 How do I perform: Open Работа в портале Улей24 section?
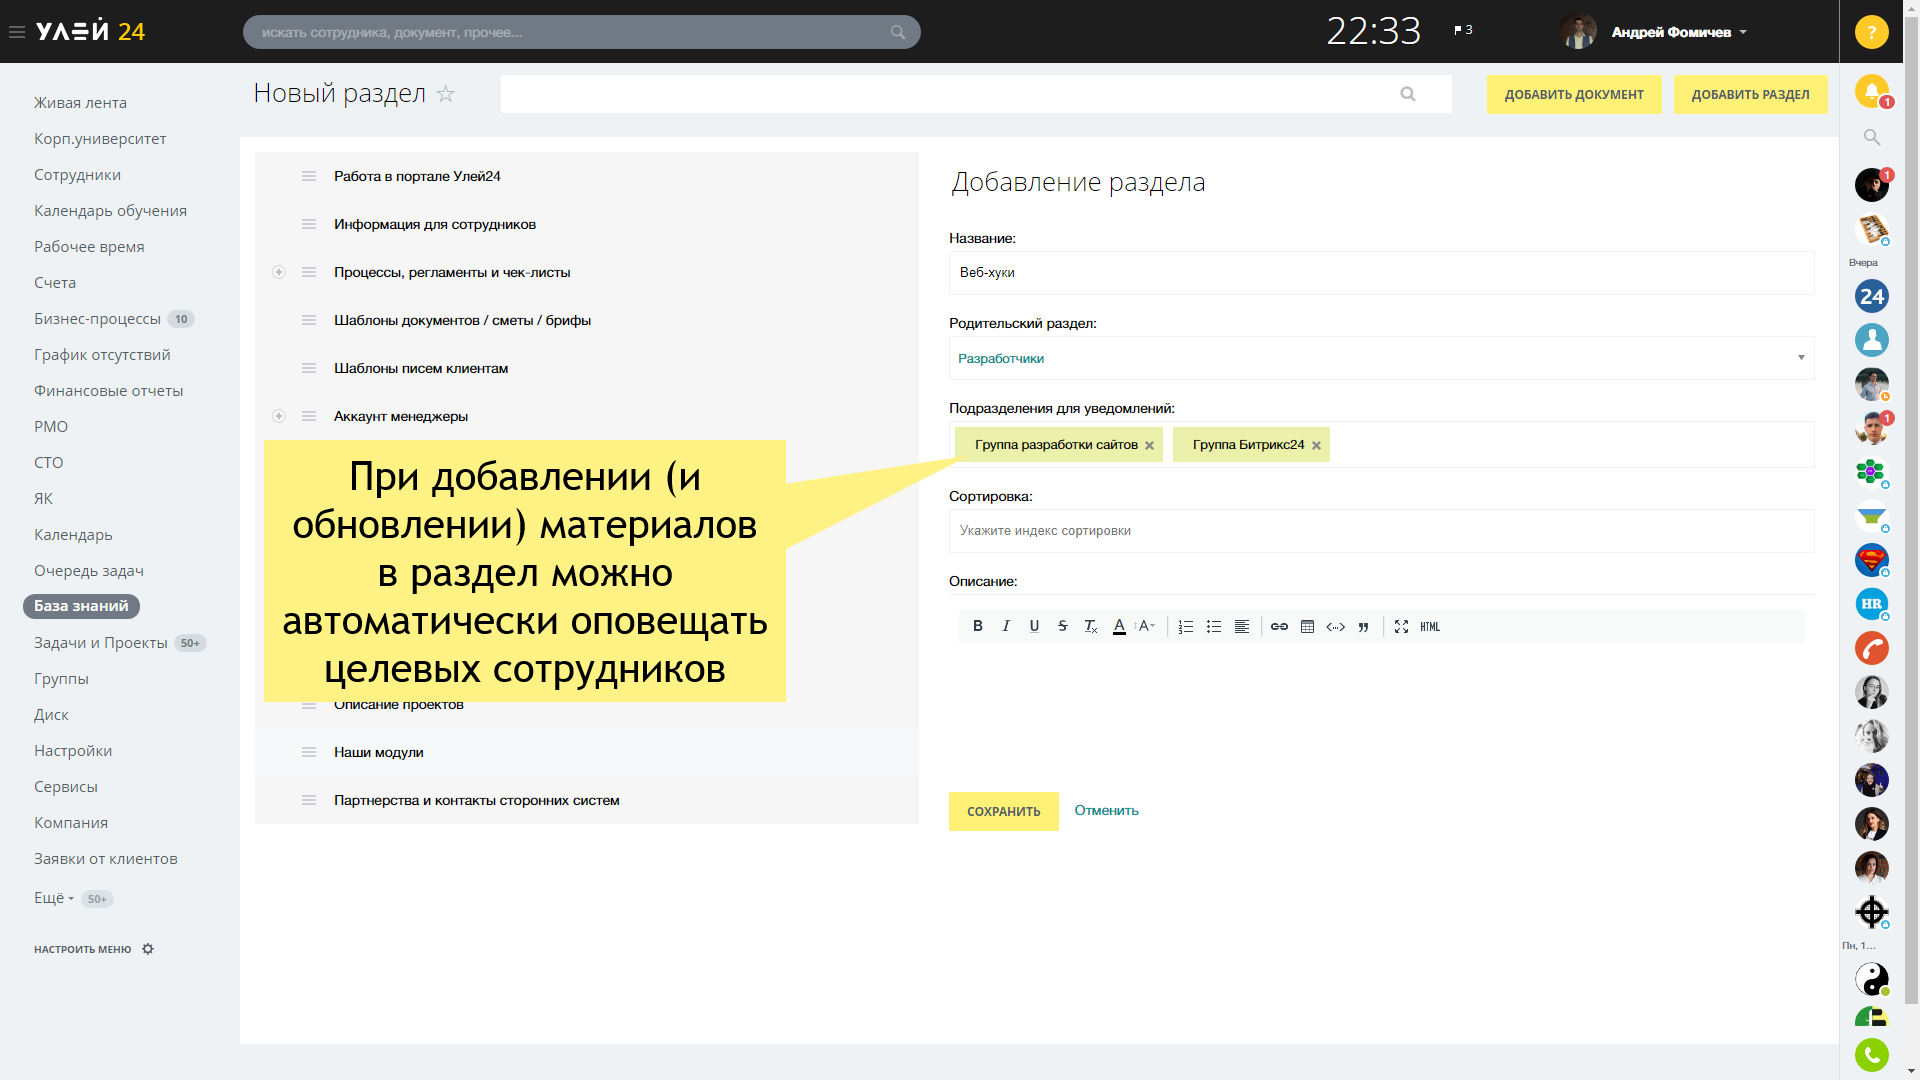(417, 176)
